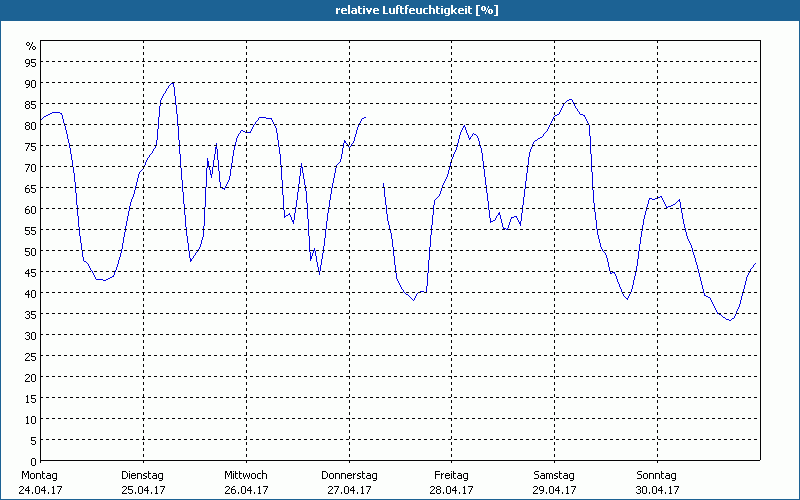The width and height of the screenshot is (800, 500).
Task: Select the 0 y-axis label
Action: click(34, 462)
